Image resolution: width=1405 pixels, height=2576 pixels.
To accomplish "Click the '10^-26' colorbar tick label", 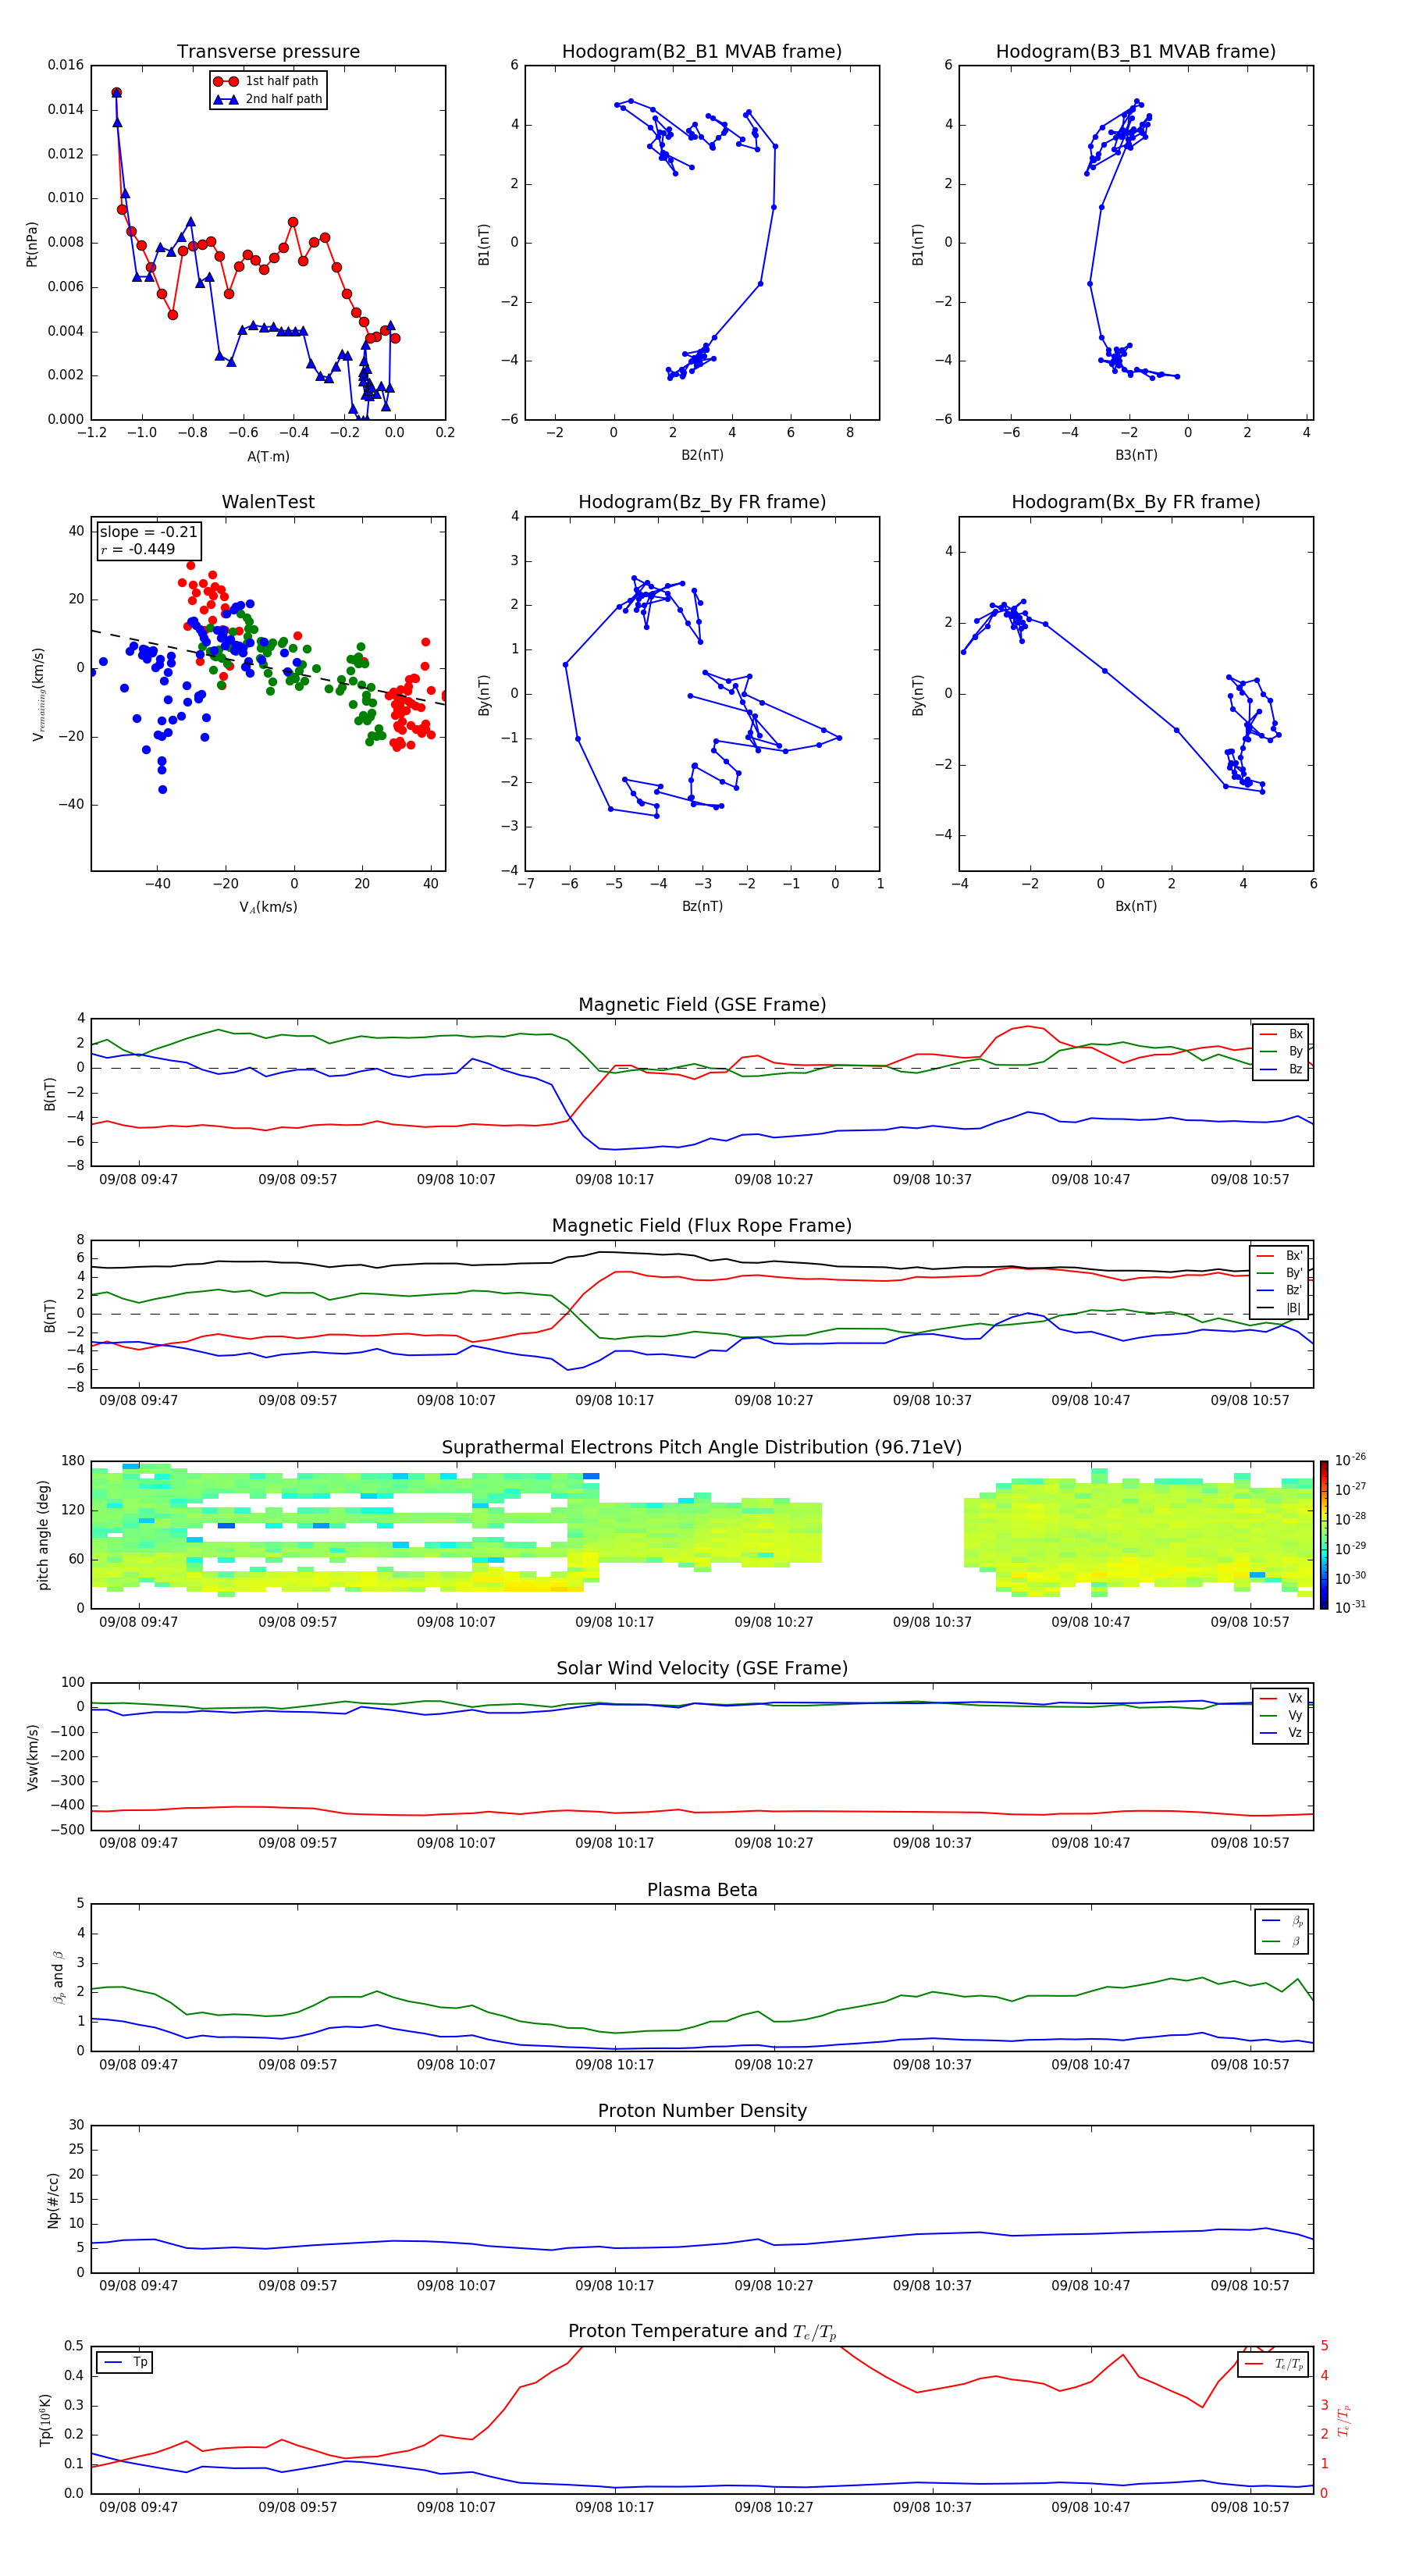I will click(x=1350, y=1460).
